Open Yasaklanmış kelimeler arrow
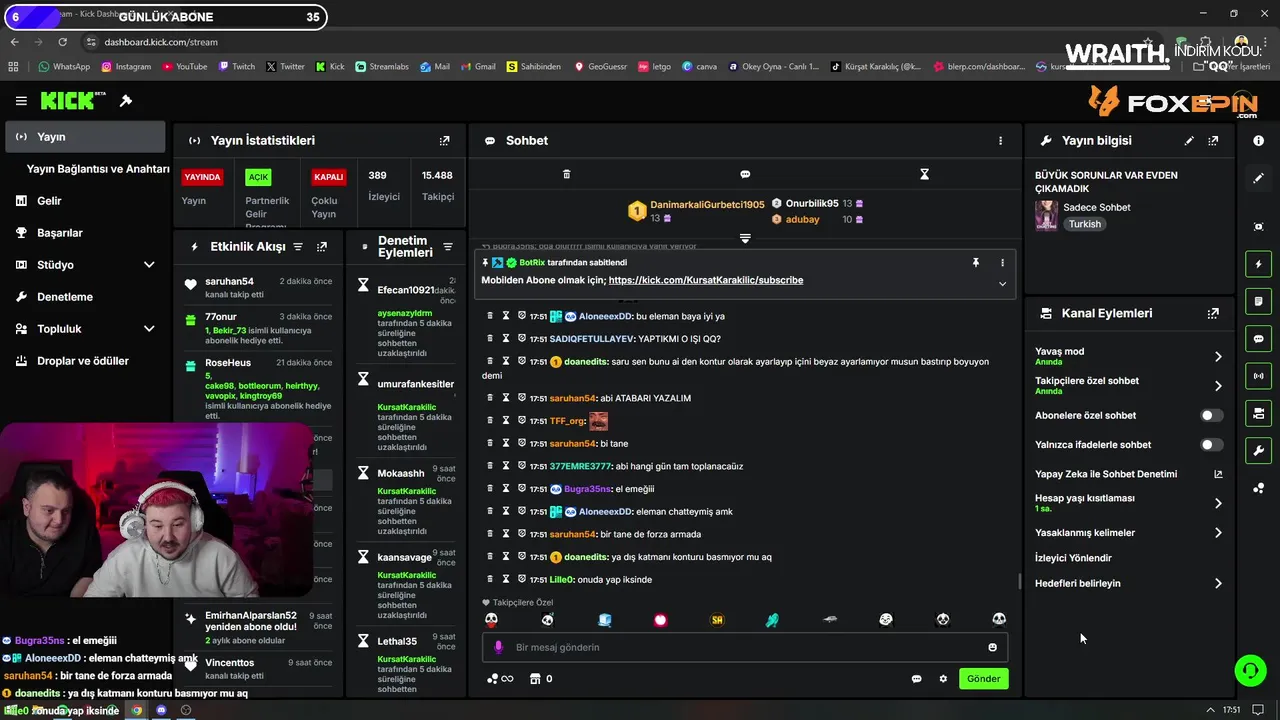The image size is (1280, 720). 1218,533
